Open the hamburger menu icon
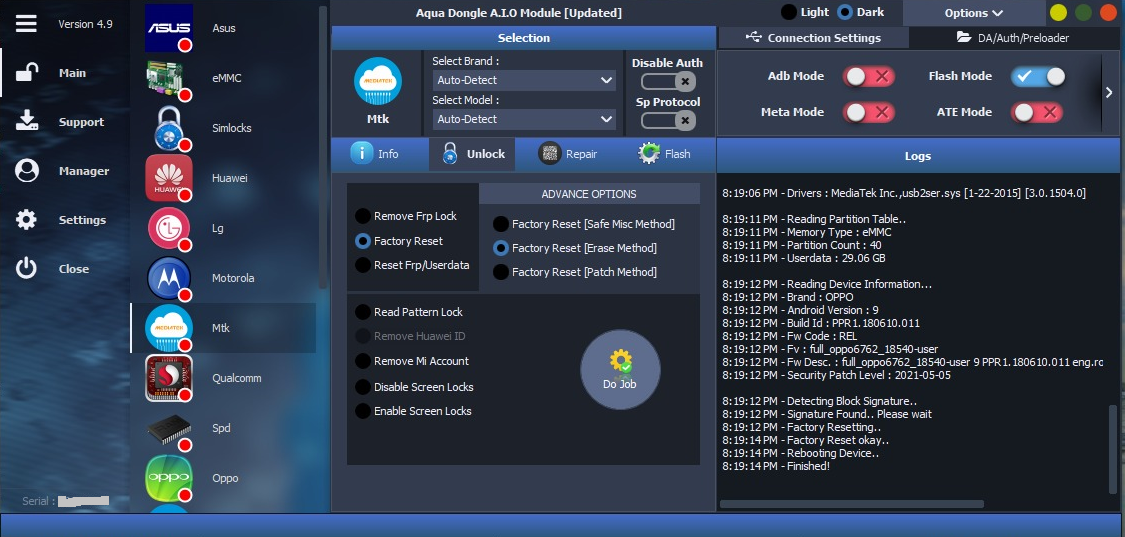The width and height of the screenshot is (1125, 537). pyautogui.click(x=26, y=24)
